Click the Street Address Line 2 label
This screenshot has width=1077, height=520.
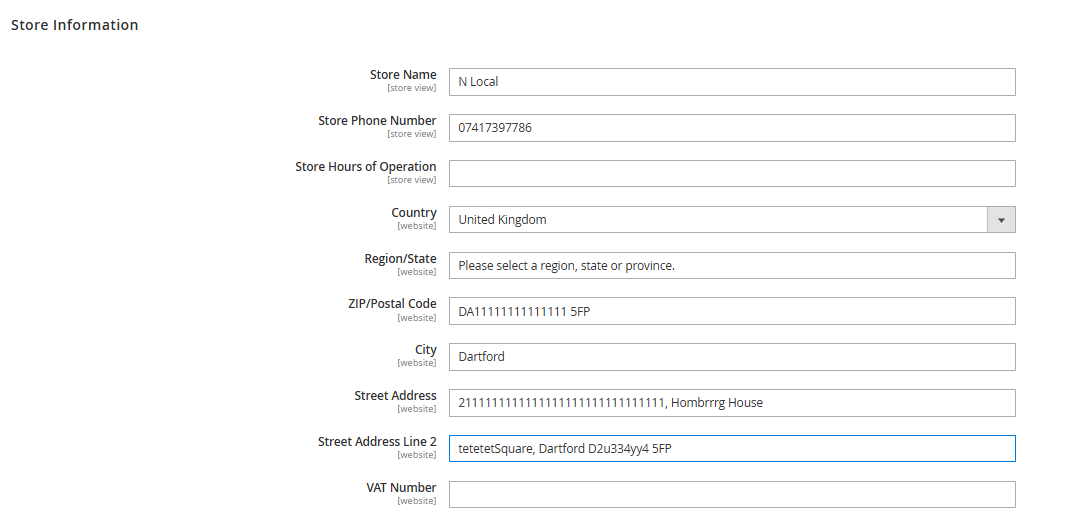coord(377,442)
